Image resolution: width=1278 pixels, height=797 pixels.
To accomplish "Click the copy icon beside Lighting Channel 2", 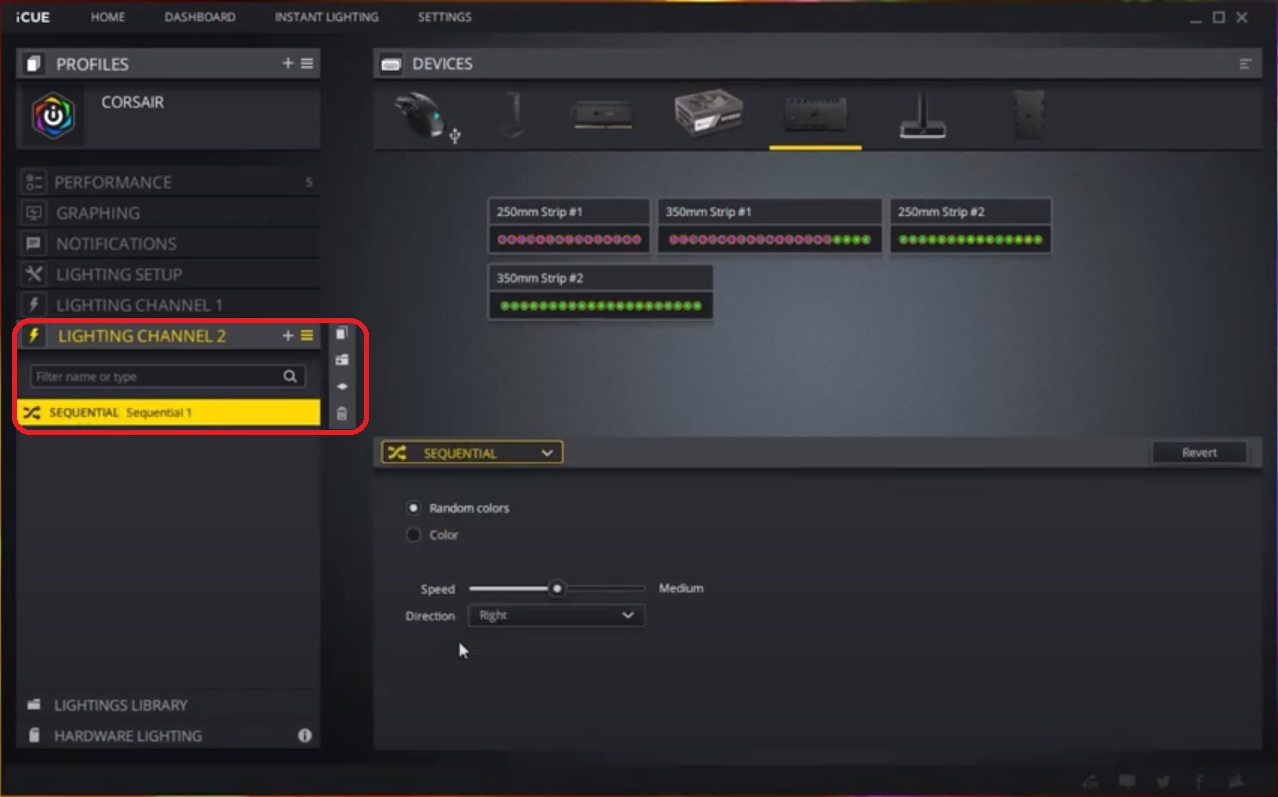I will click(x=342, y=334).
